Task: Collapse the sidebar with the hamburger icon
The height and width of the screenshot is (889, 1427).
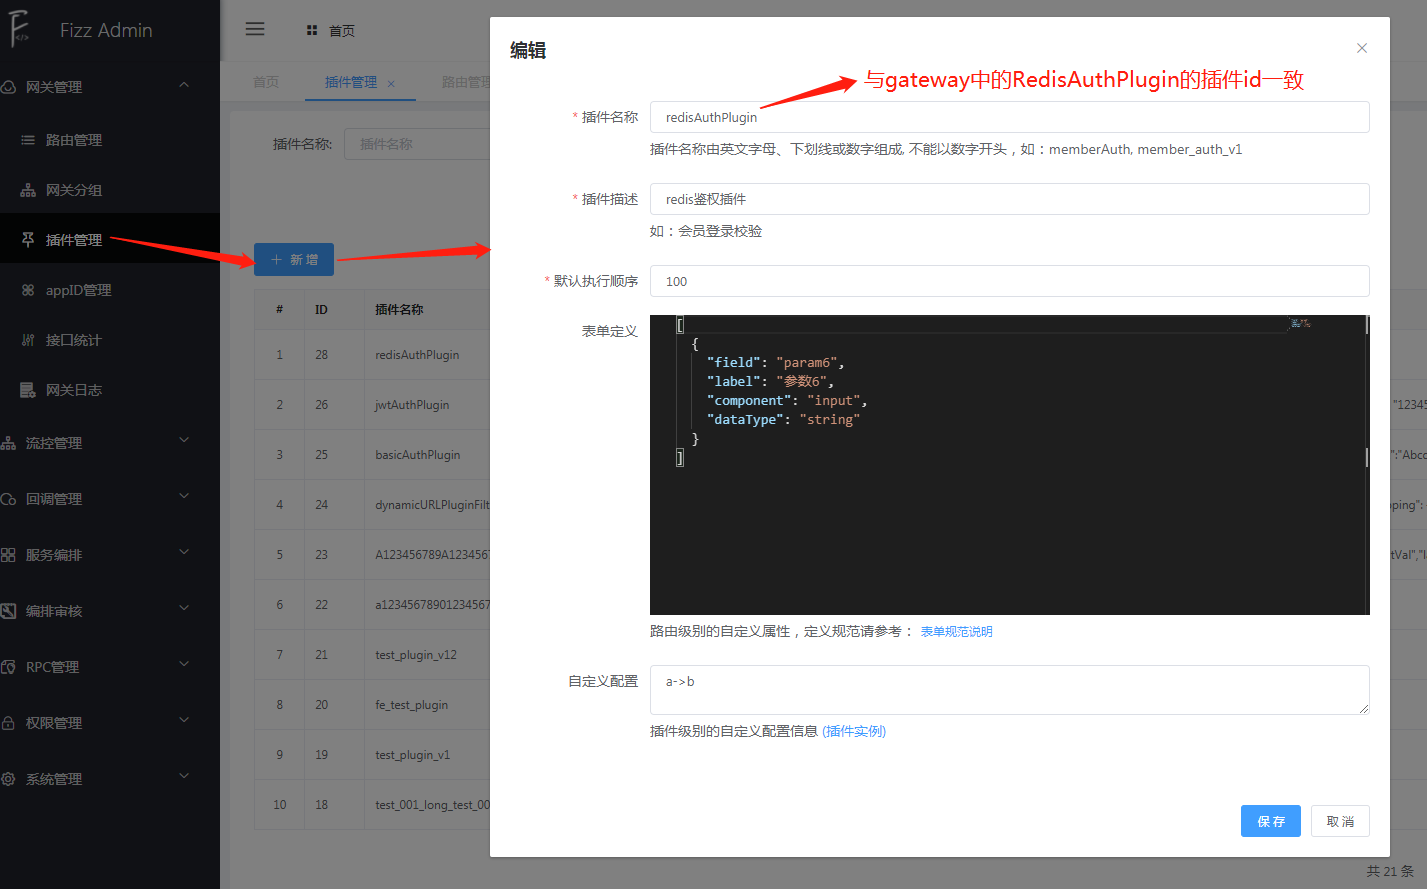Action: pyautogui.click(x=255, y=29)
